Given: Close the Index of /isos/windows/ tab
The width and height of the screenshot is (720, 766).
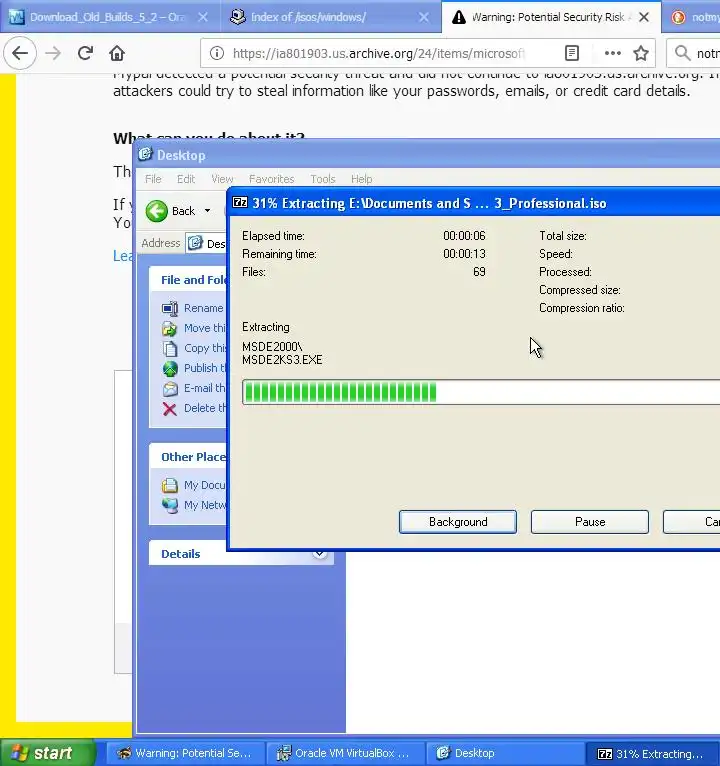Looking at the screenshot, I should (x=424, y=17).
